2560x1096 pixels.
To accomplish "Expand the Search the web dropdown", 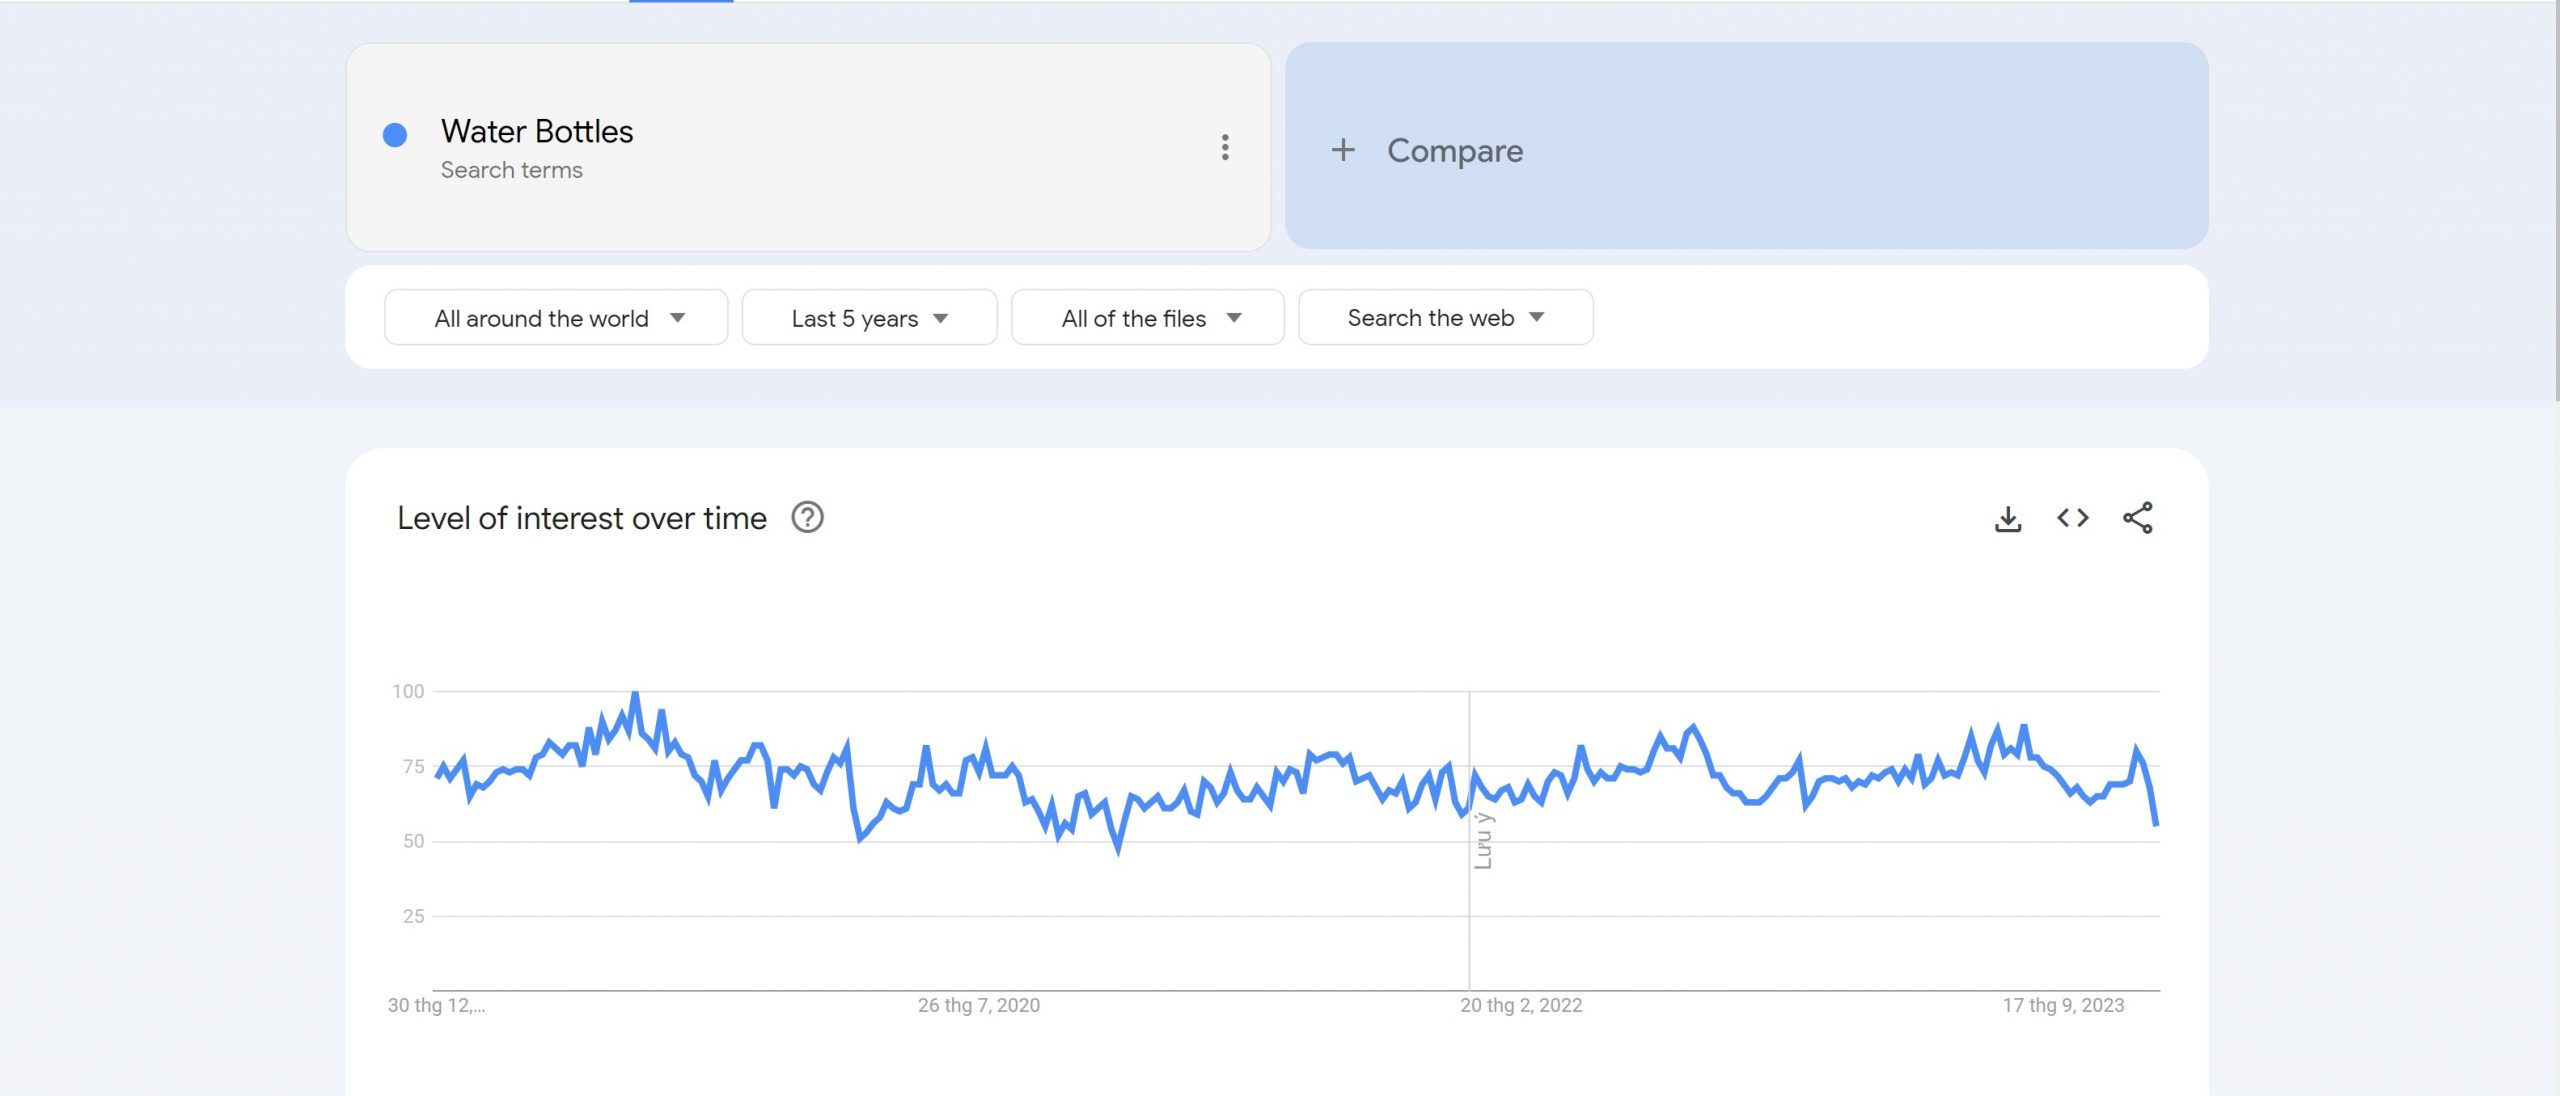I will [1445, 318].
